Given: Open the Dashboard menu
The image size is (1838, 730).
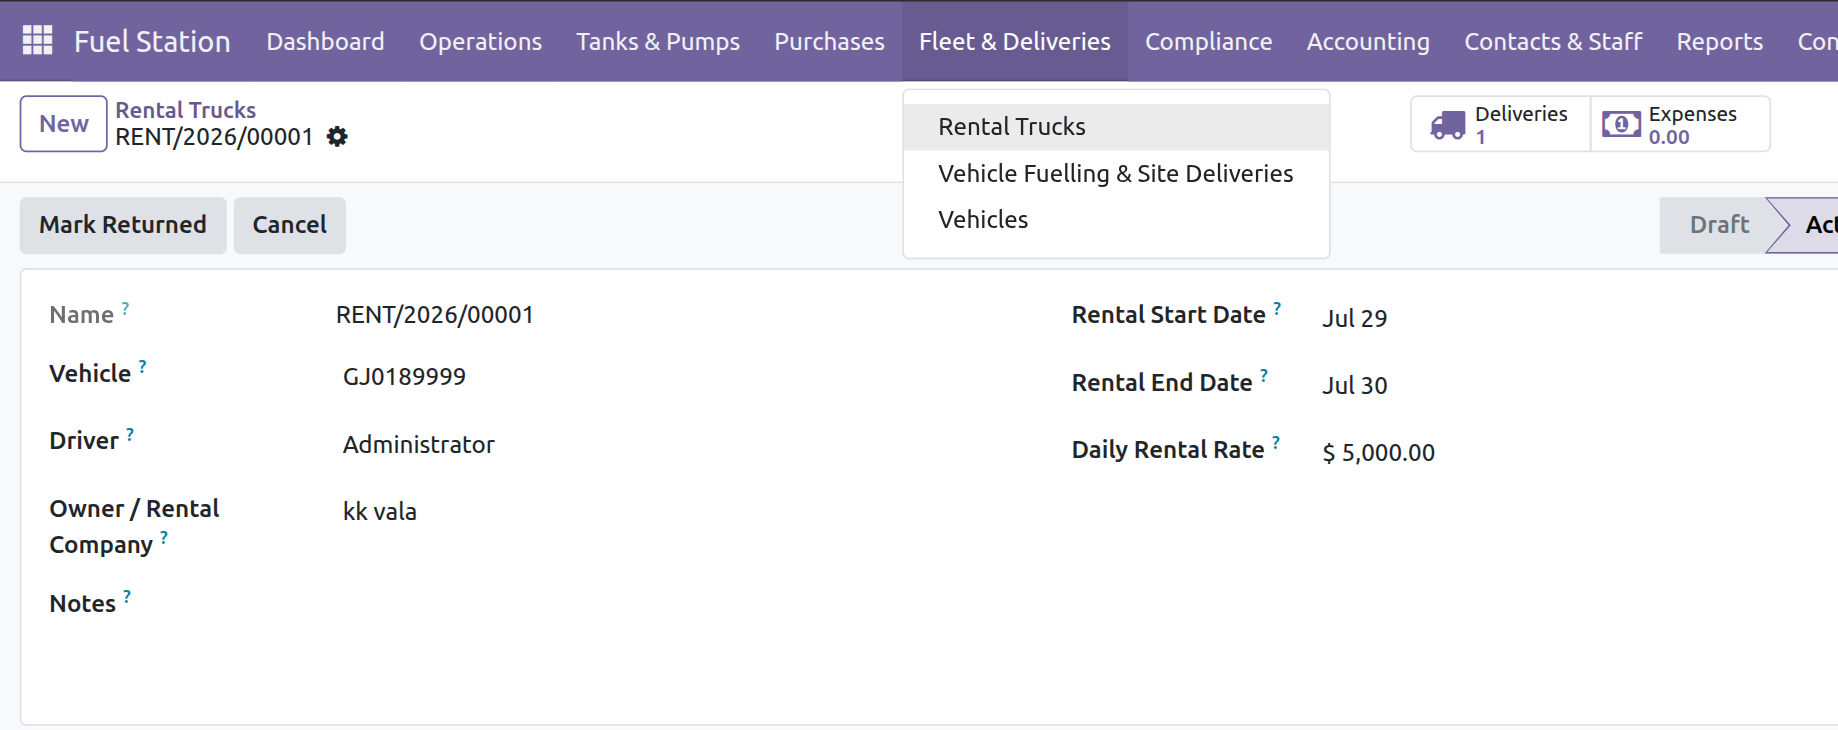Looking at the screenshot, I should point(325,41).
